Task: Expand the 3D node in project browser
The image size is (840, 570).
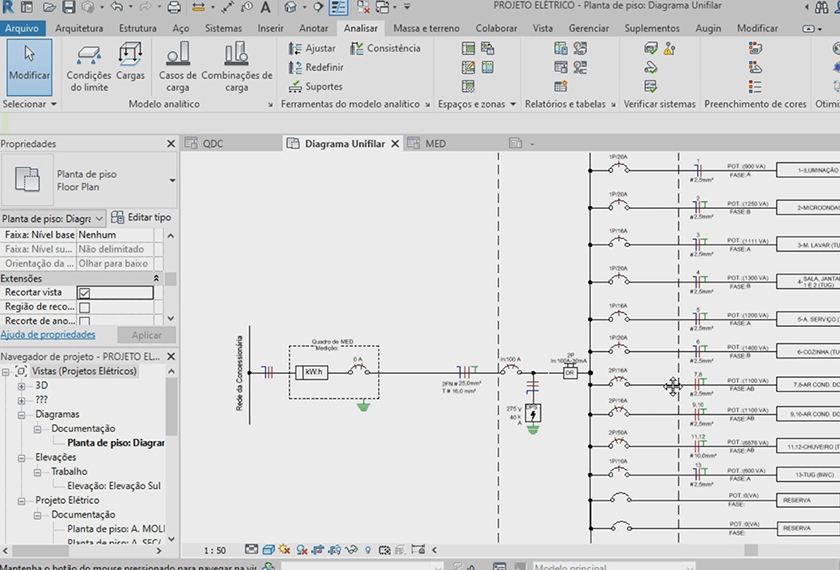Action: click(22, 385)
